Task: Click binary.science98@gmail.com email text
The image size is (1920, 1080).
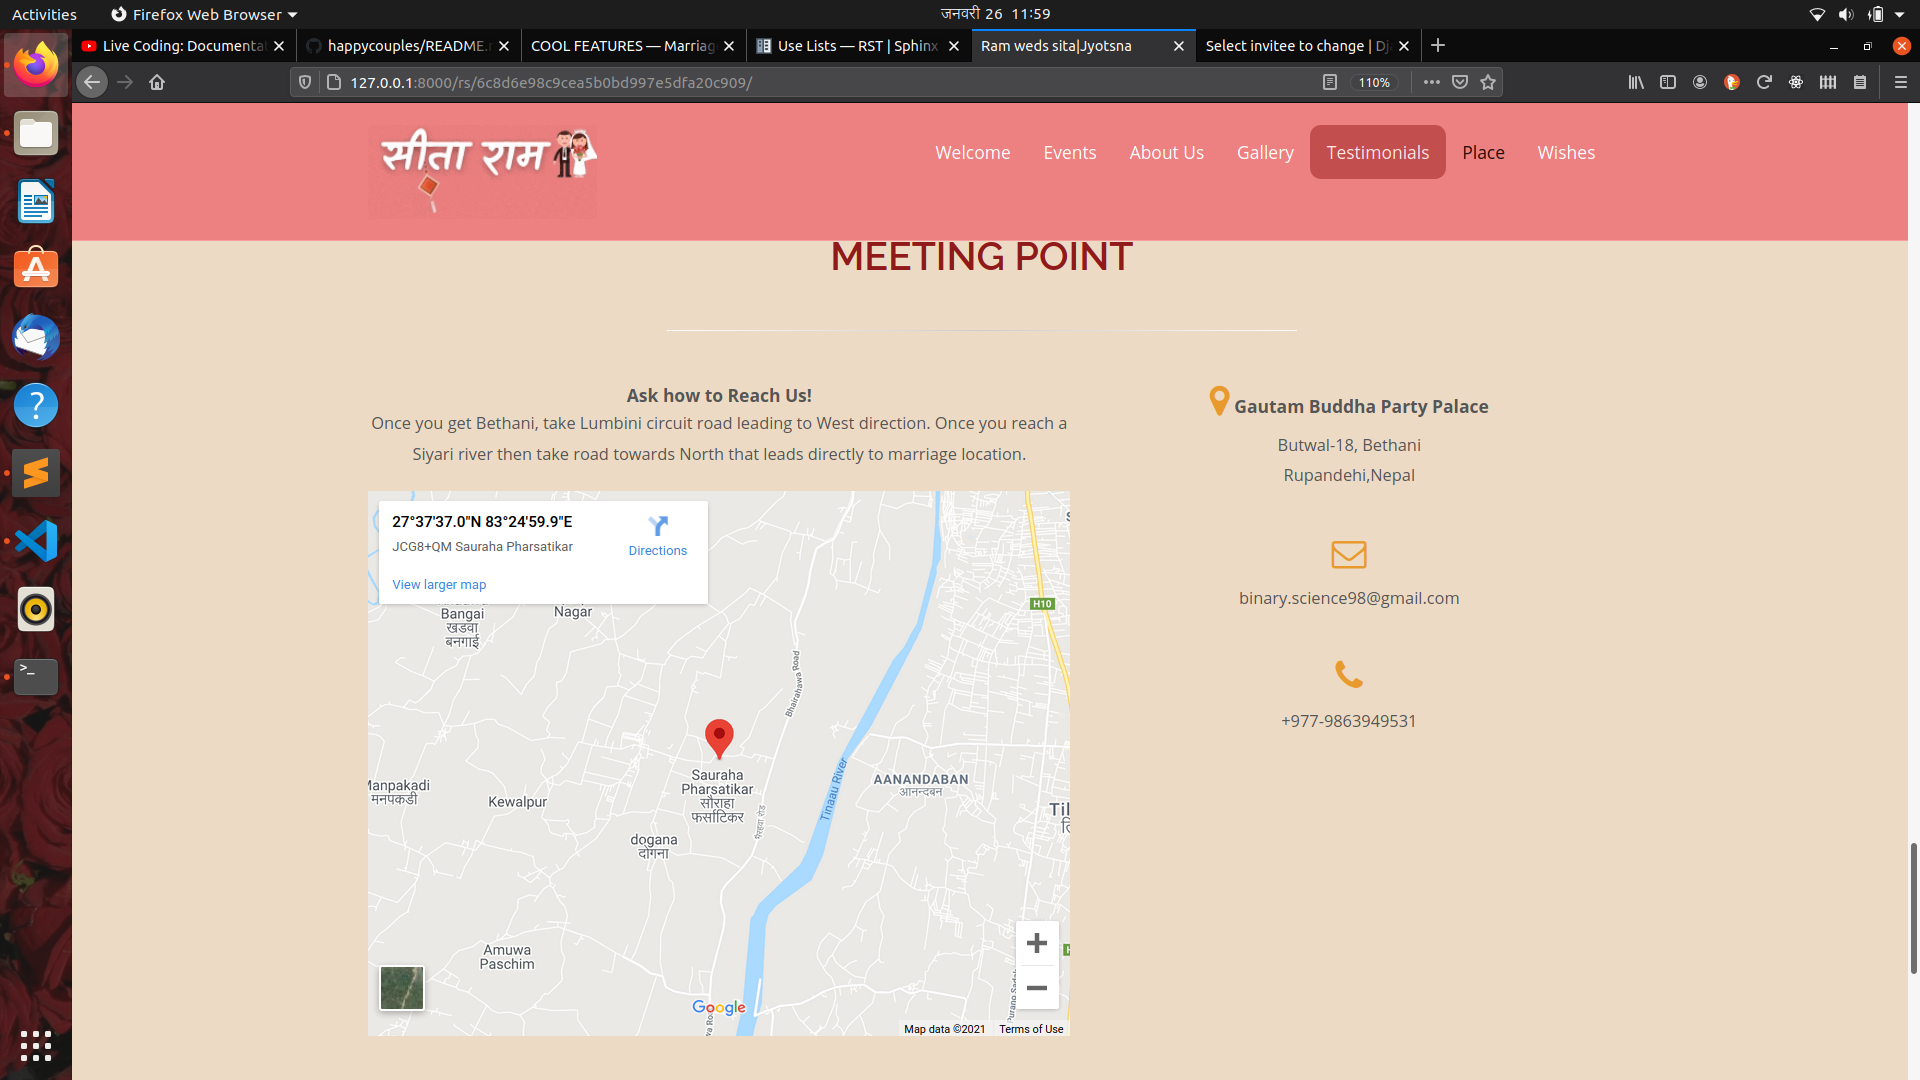Action: click(1348, 598)
